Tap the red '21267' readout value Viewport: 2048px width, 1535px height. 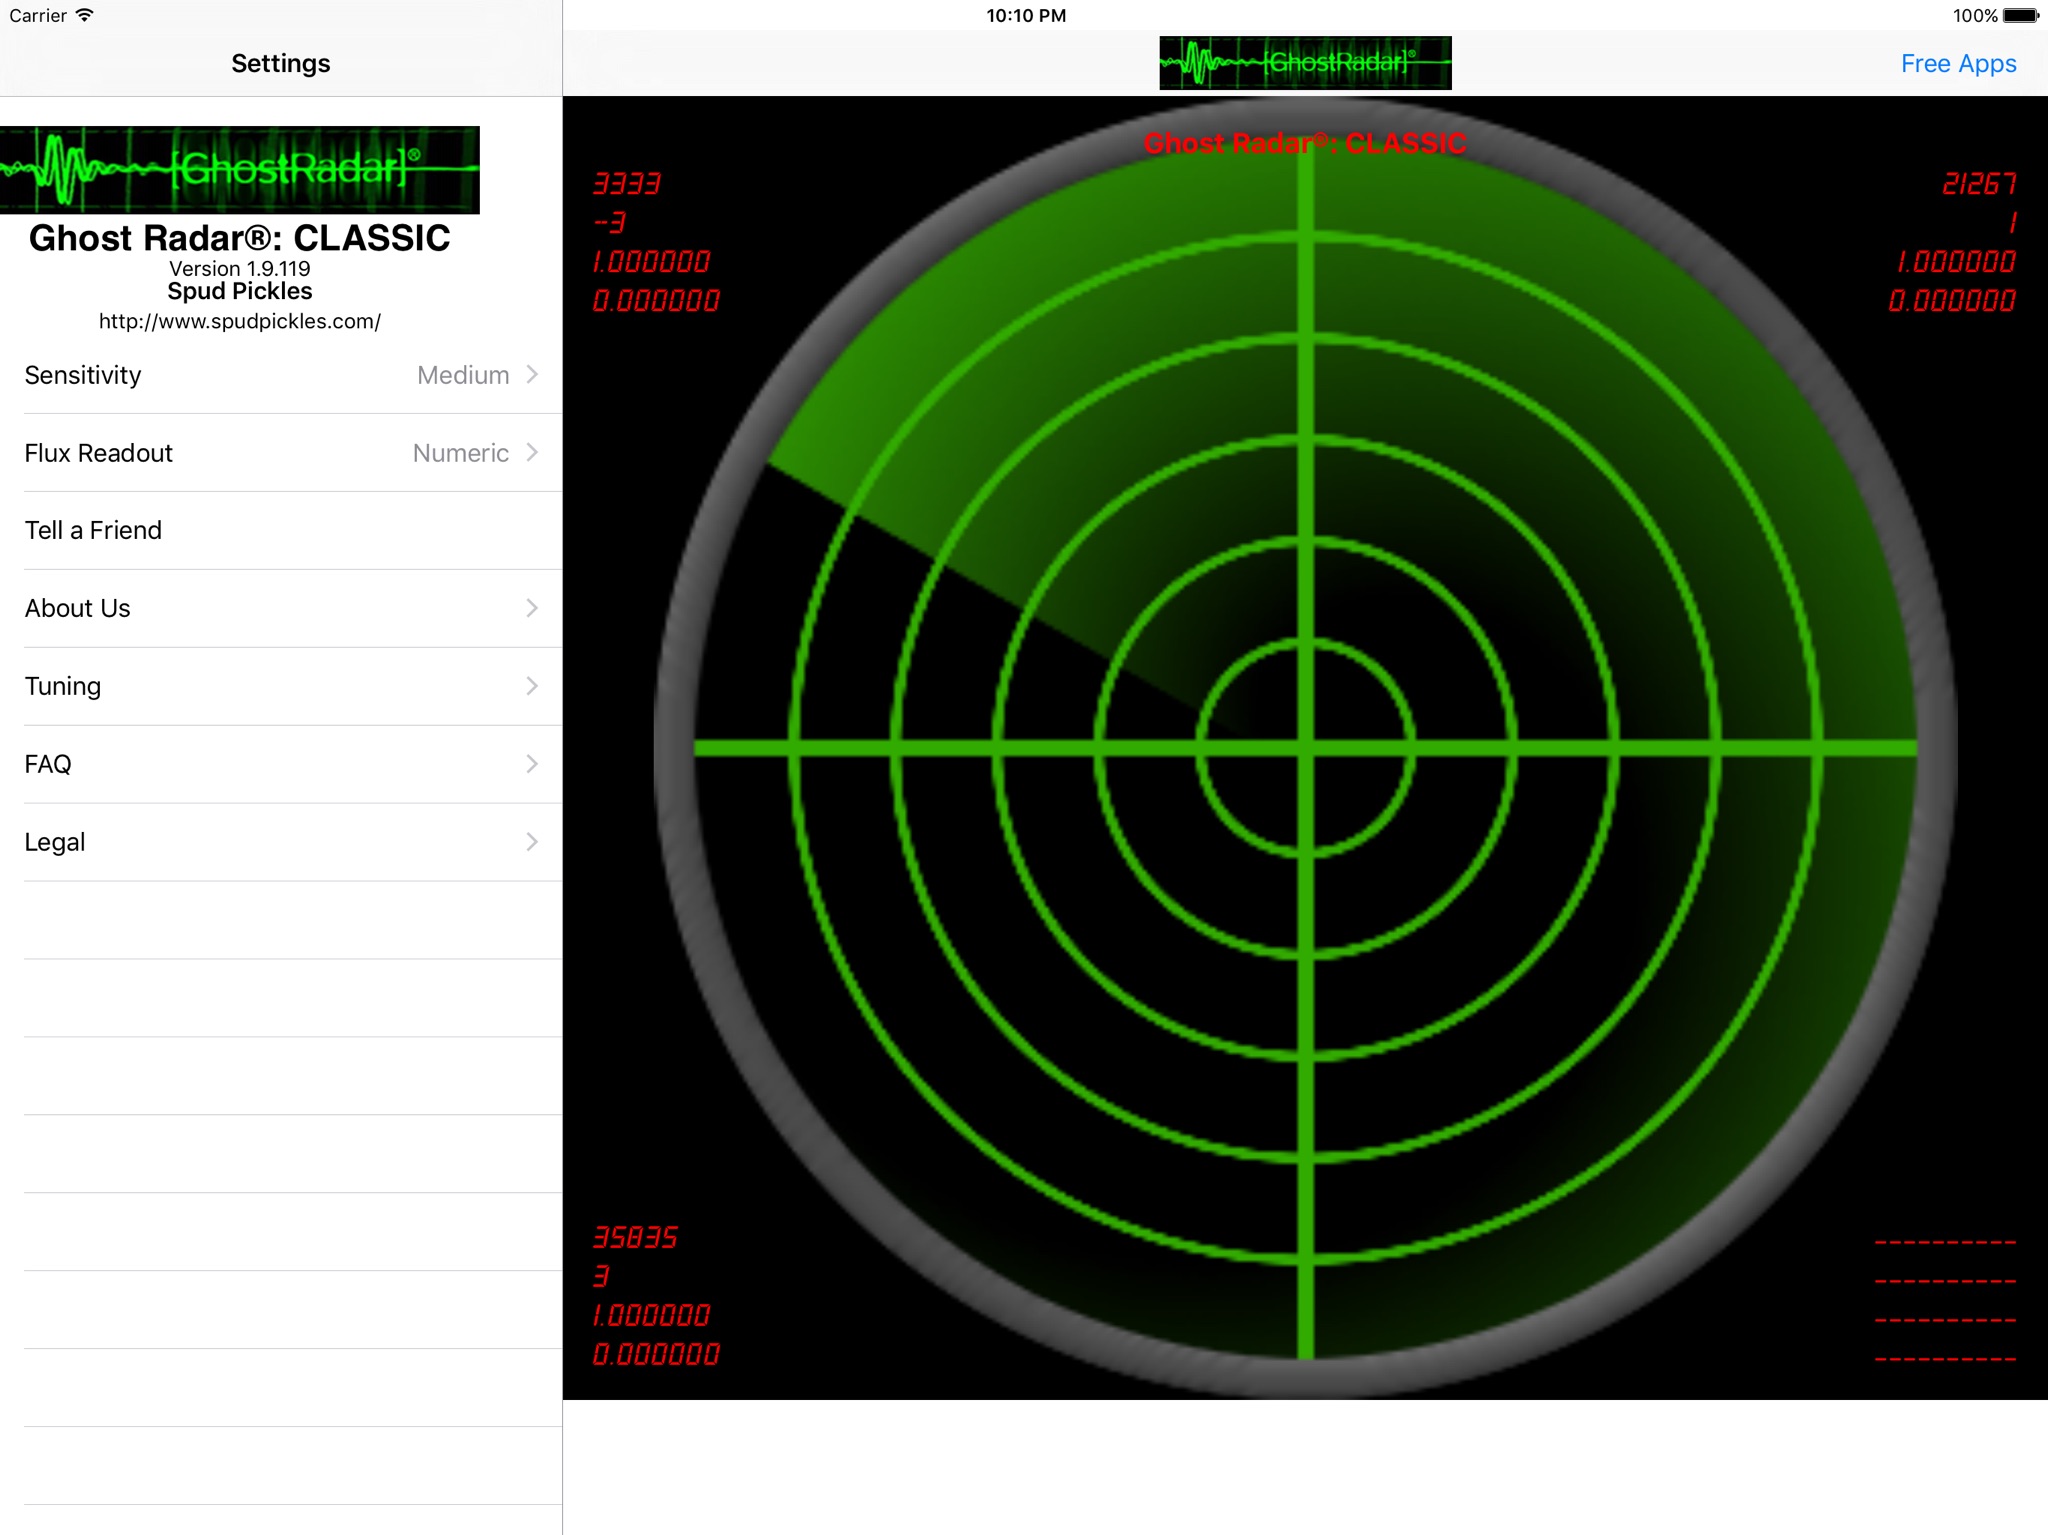click(1979, 184)
